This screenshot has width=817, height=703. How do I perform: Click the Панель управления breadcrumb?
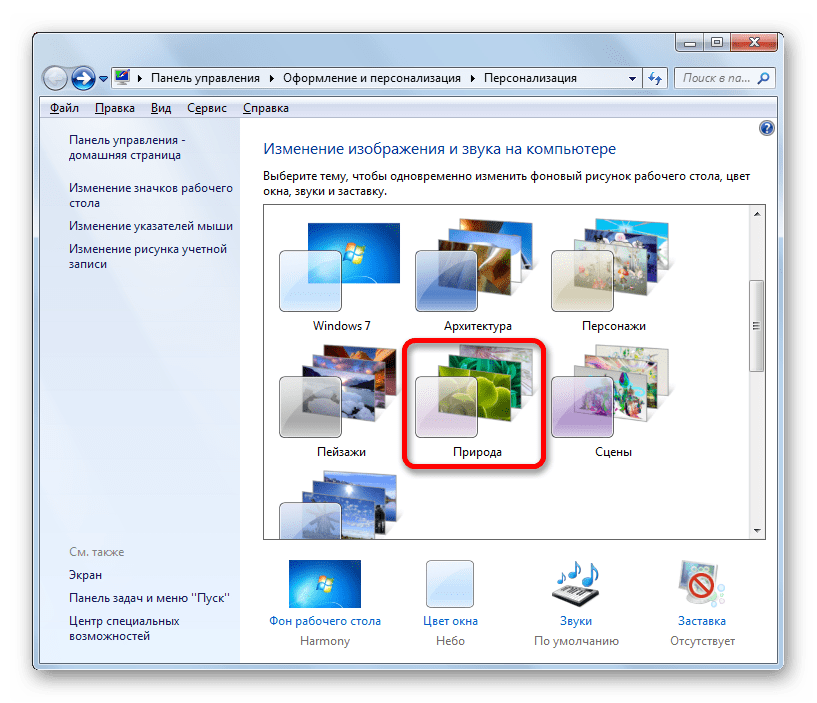(x=205, y=78)
